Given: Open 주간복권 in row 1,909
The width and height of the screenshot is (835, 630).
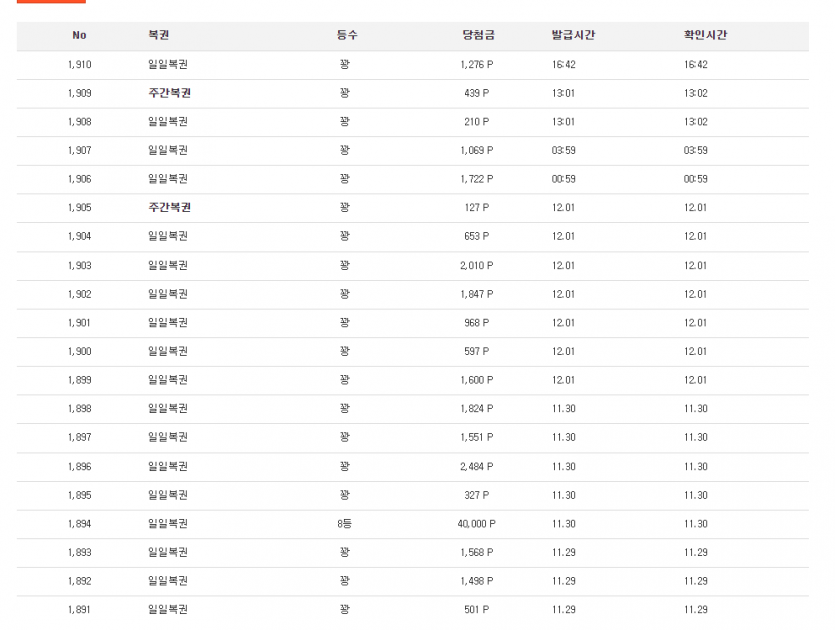Looking at the screenshot, I should [169, 93].
